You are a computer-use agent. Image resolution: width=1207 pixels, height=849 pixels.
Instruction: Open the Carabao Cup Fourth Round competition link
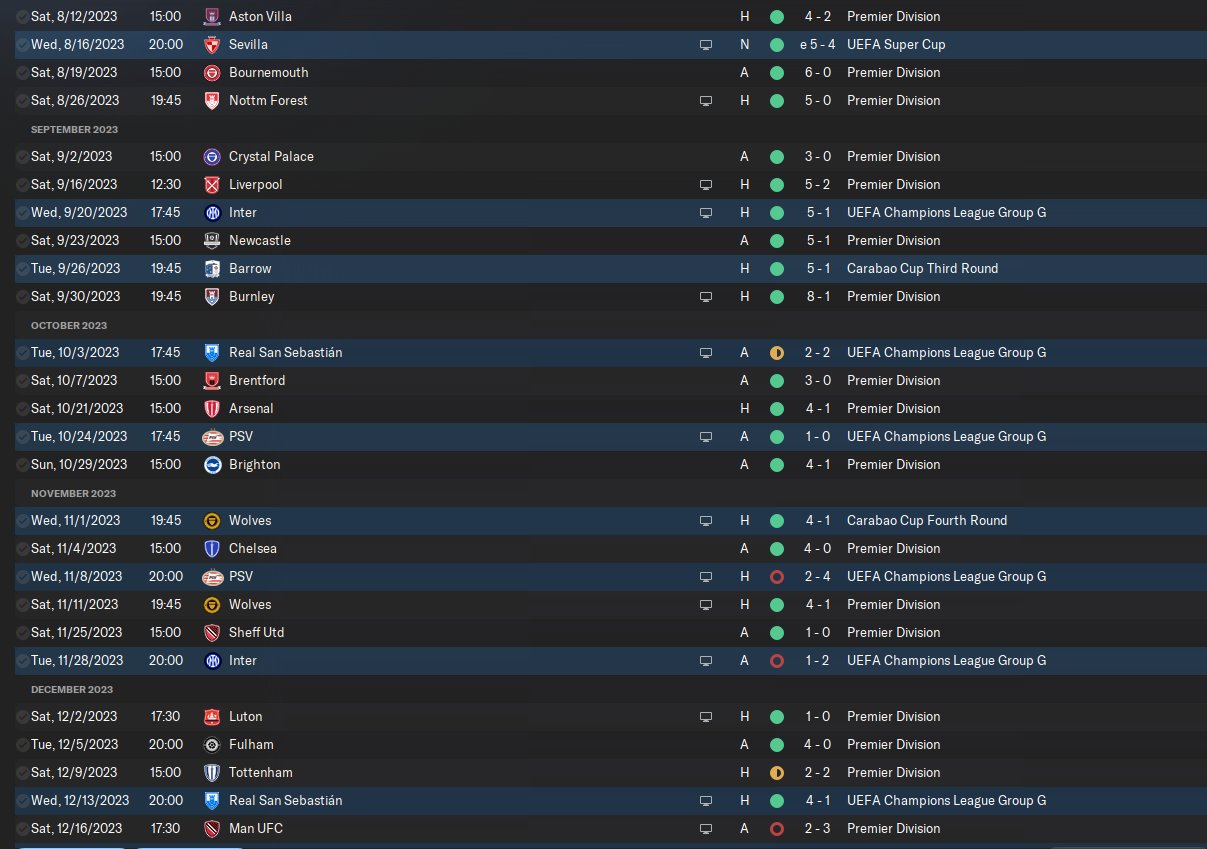point(926,521)
